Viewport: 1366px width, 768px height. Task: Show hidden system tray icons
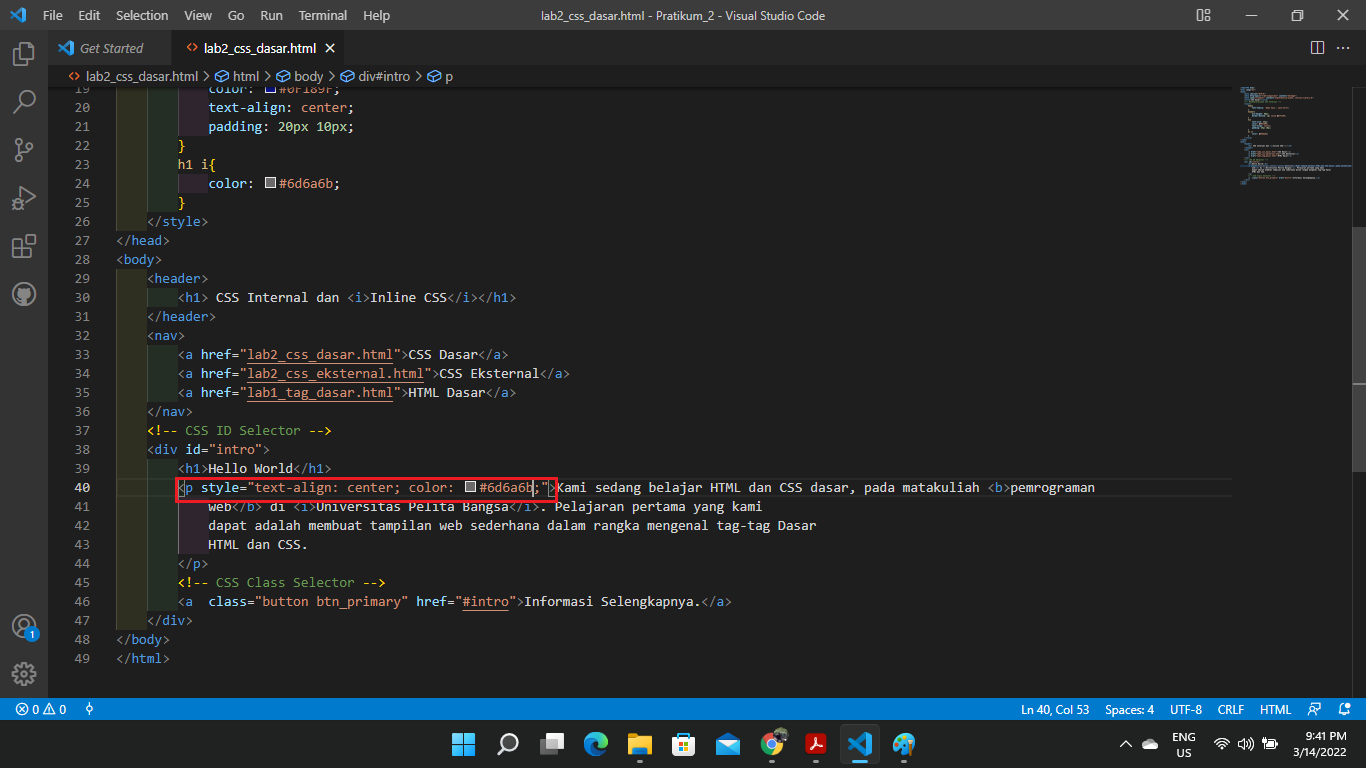[x=1126, y=744]
